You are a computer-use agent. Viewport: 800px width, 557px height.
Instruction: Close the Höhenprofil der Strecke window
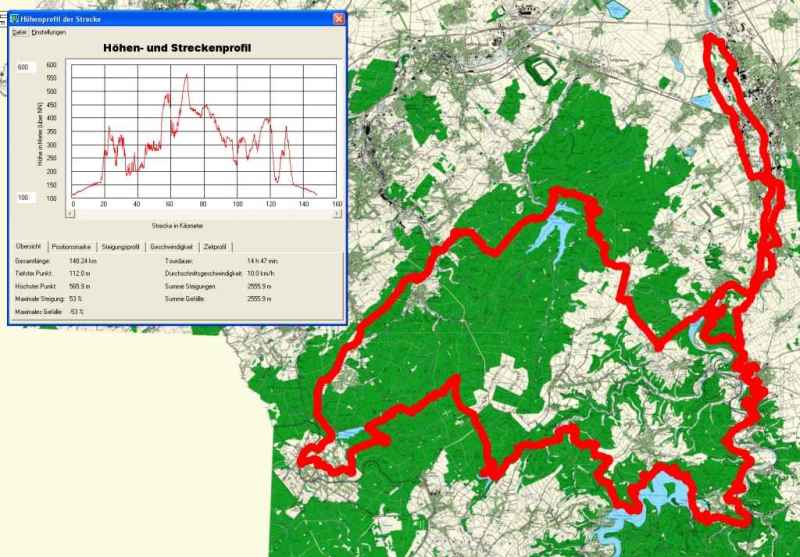(x=338, y=19)
